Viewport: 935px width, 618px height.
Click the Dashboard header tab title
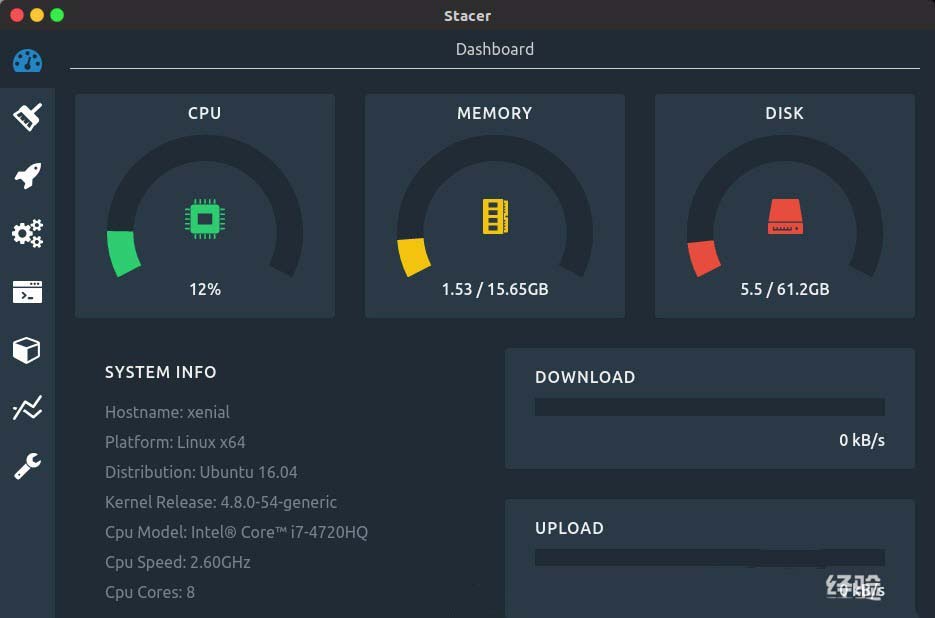pos(494,49)
